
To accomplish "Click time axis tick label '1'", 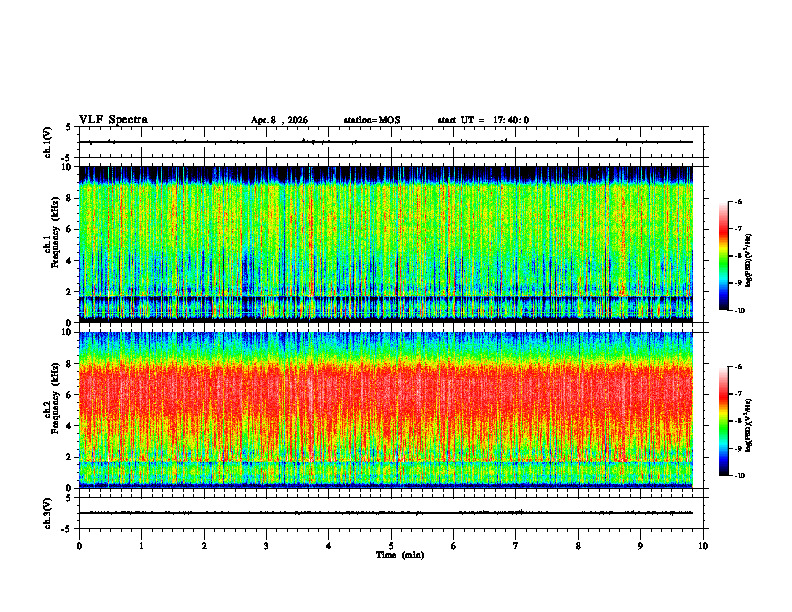I will [141, 546].
